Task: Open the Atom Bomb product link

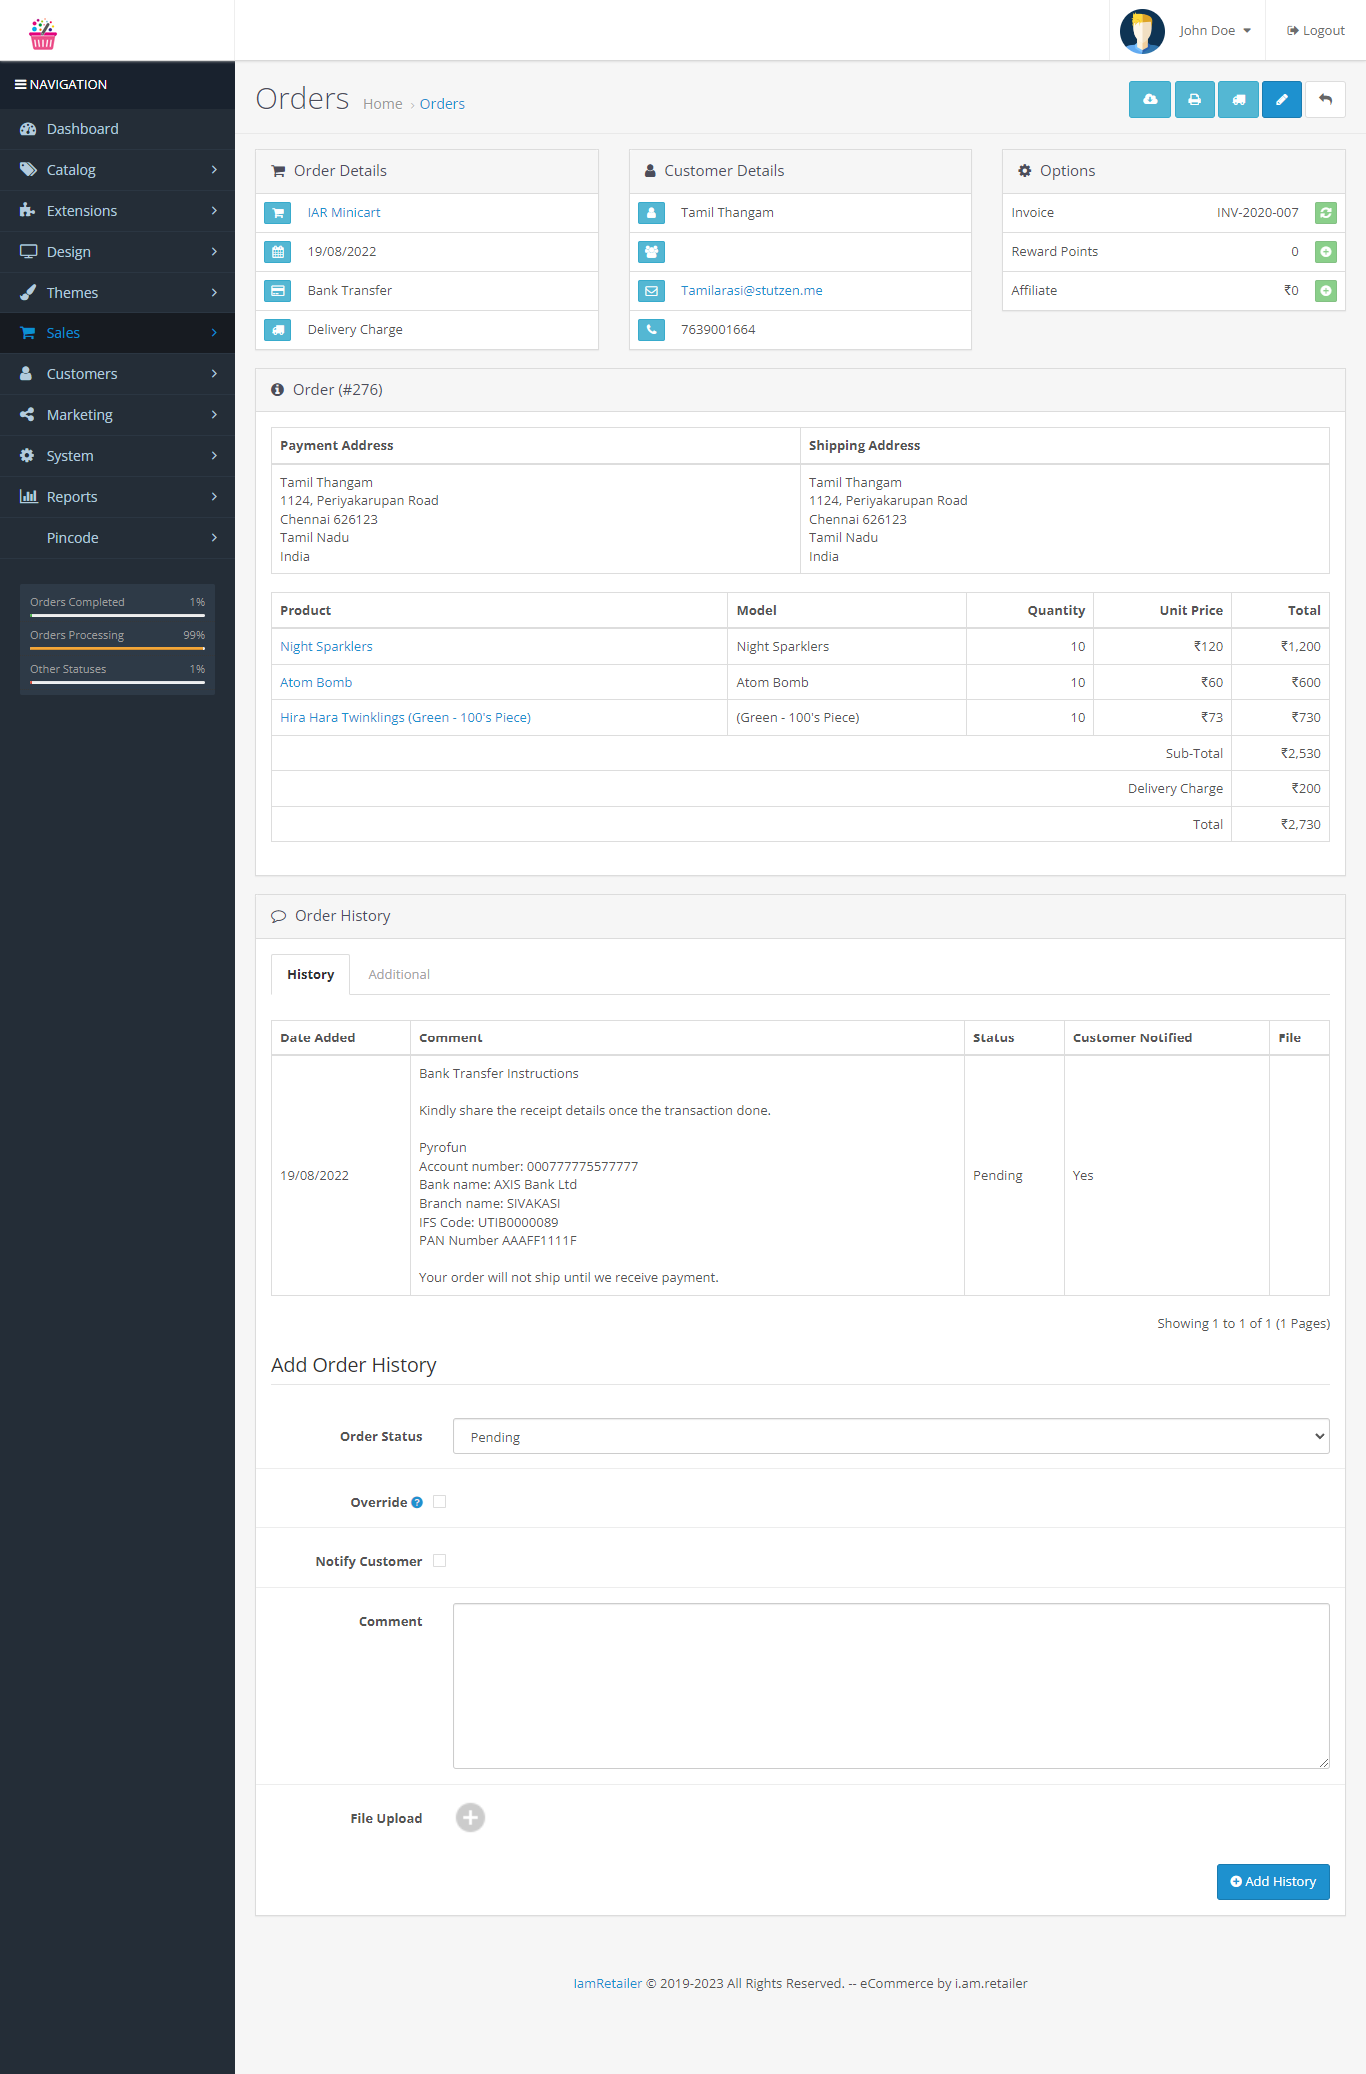Action: (316, 683)
